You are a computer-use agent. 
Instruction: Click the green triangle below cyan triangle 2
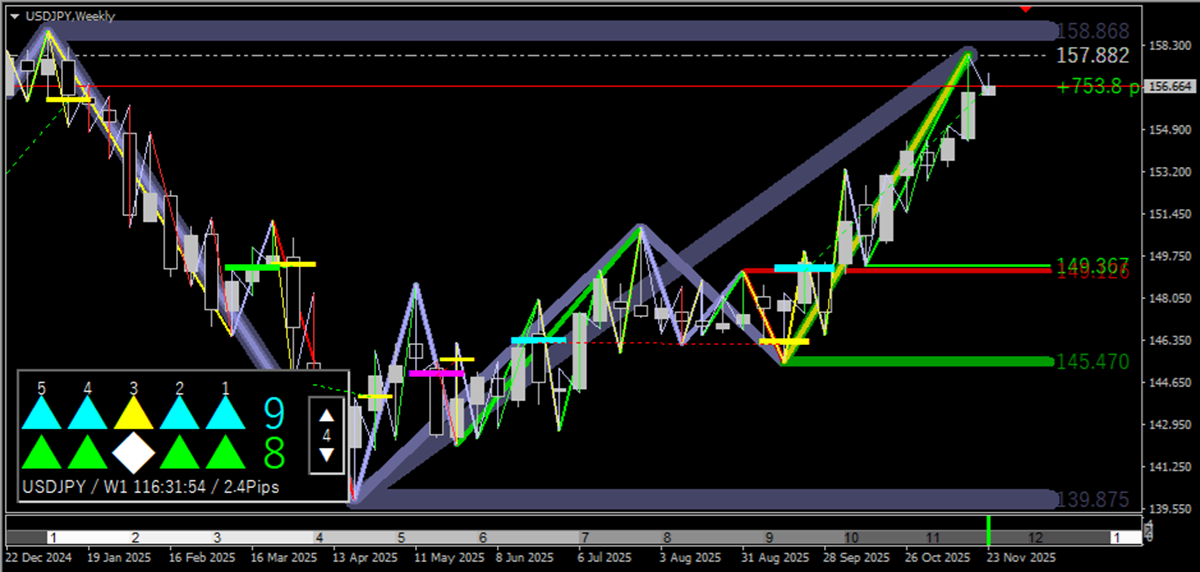point(179,452)
